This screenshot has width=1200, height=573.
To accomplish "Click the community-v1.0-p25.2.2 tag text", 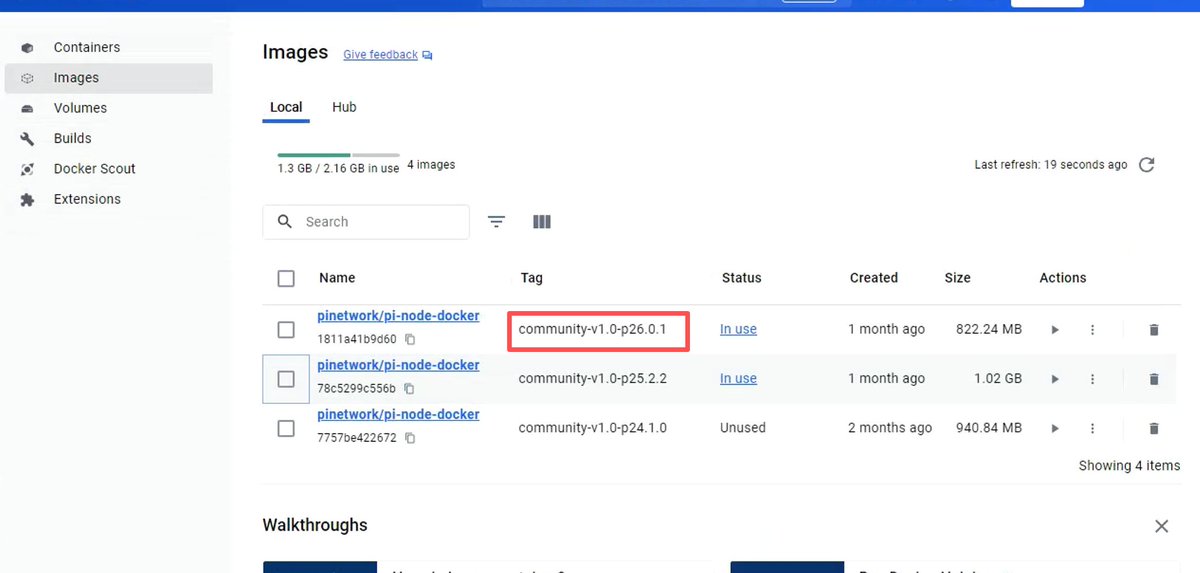I will tap(592, 379).
